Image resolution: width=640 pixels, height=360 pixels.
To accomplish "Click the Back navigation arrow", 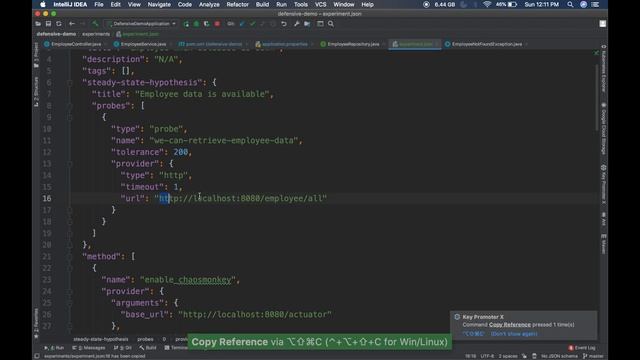I will point(72,24).
